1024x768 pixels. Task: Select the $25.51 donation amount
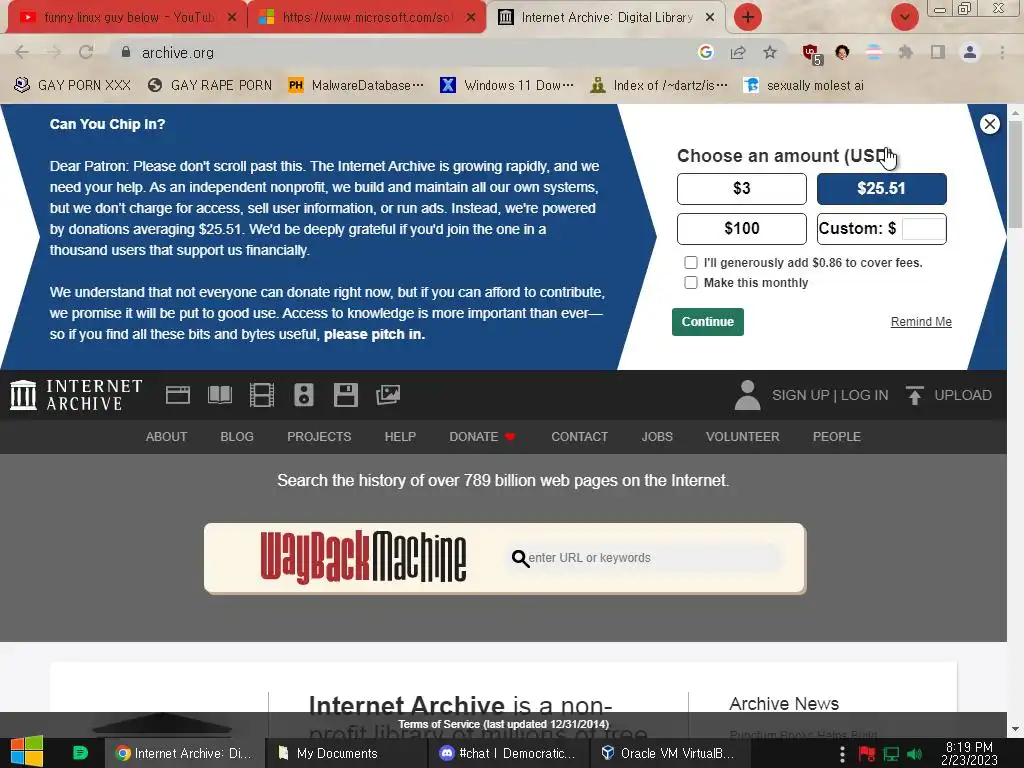[882, 189]
